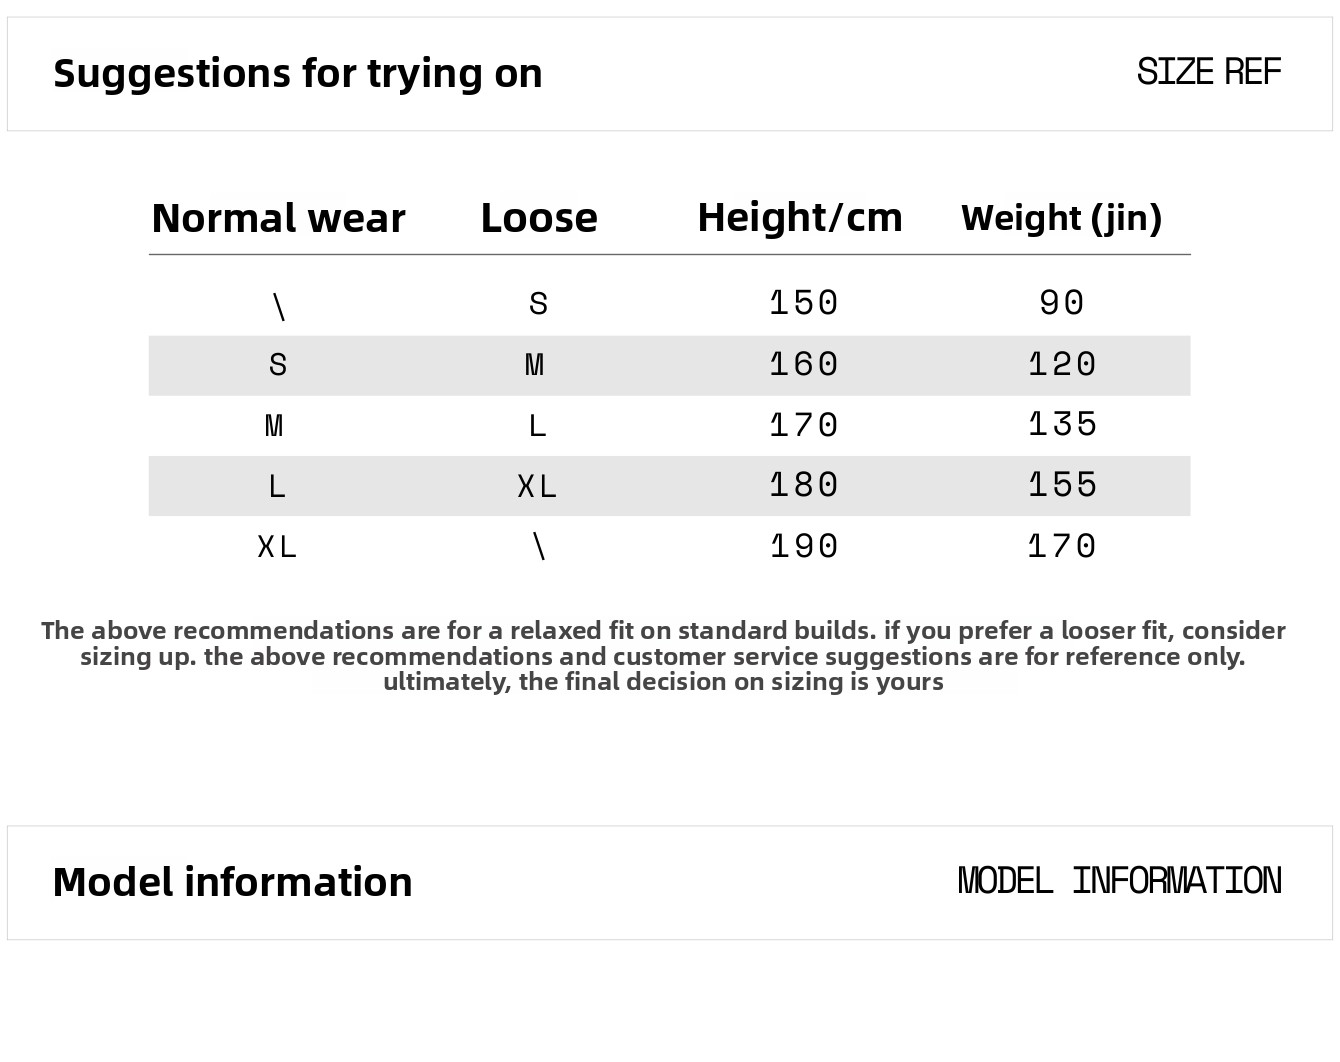
Task: Click the 120 weight value
Action: click(x=1062, y=364)
